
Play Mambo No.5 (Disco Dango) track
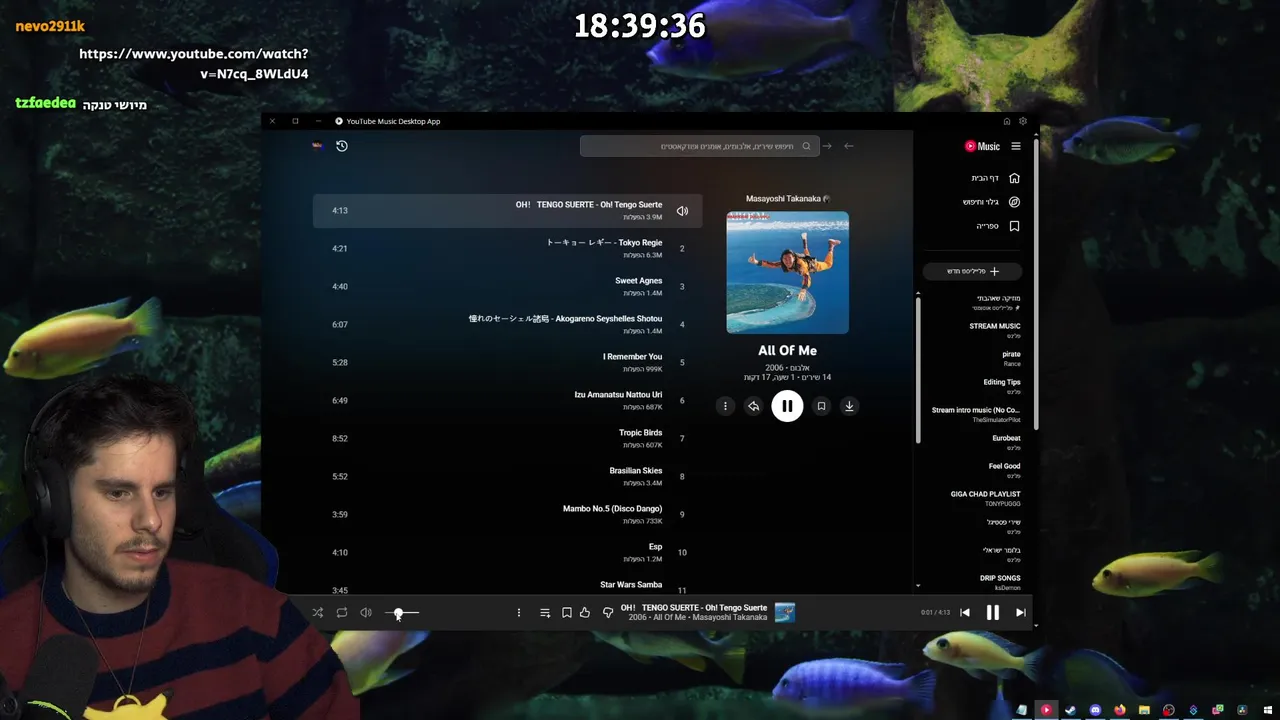pos(507,514)
